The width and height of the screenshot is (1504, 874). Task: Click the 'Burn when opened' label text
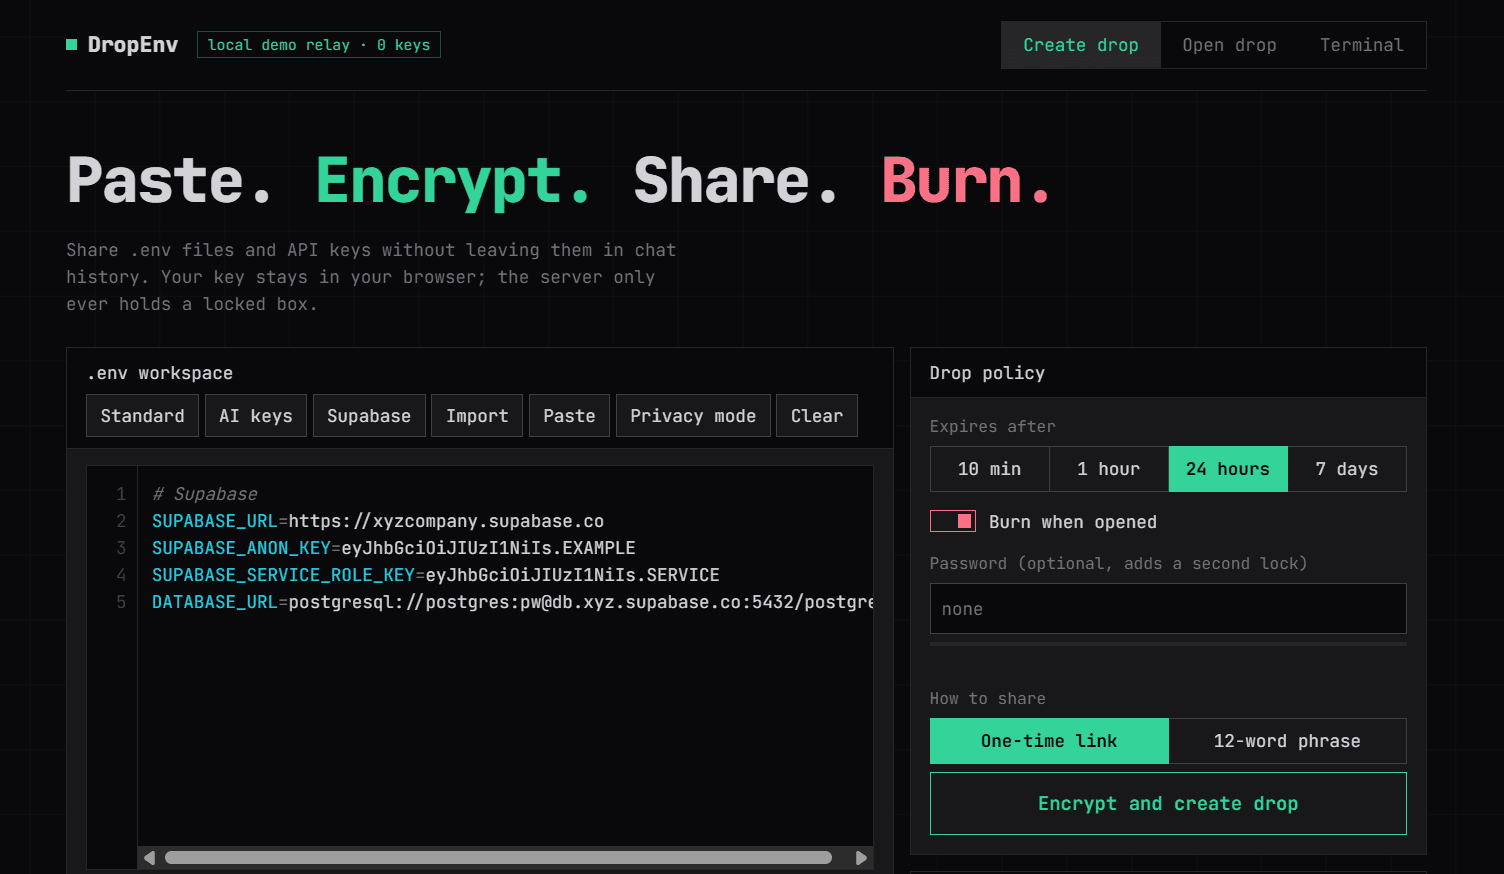click(1073, 522)
